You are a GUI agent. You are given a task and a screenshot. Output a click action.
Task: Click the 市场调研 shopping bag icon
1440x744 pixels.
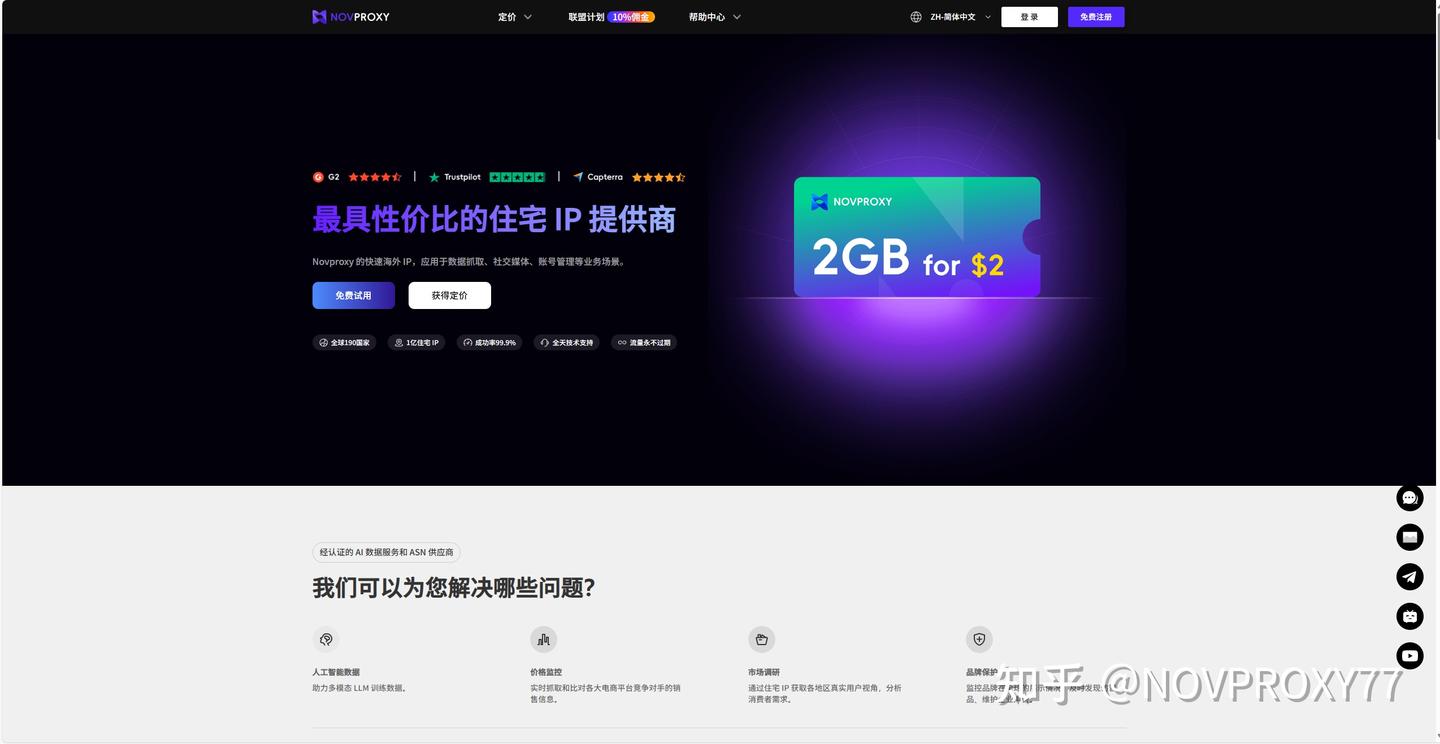click(761, 639)
